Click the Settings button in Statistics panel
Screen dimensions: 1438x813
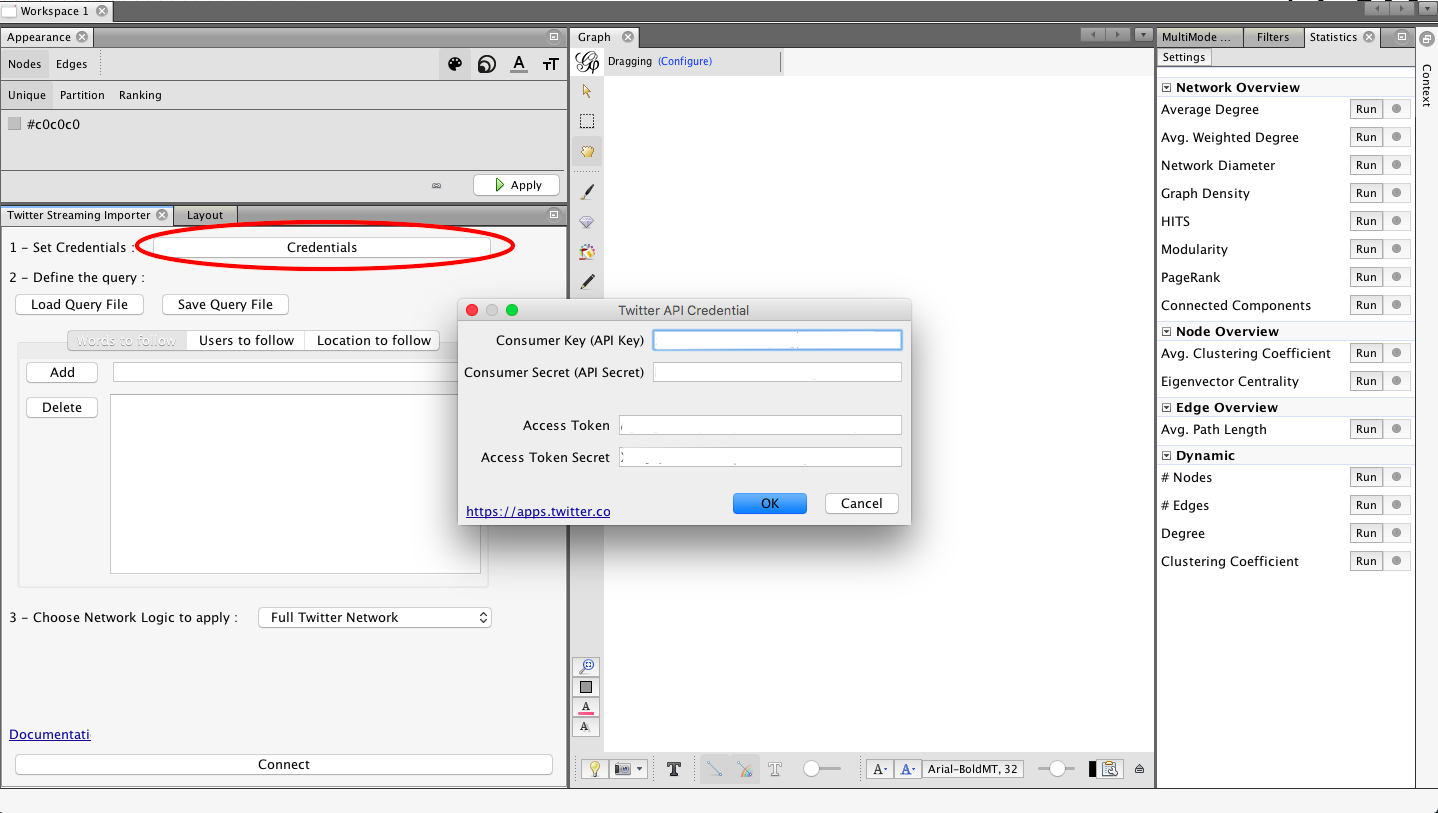(1184, 58)
